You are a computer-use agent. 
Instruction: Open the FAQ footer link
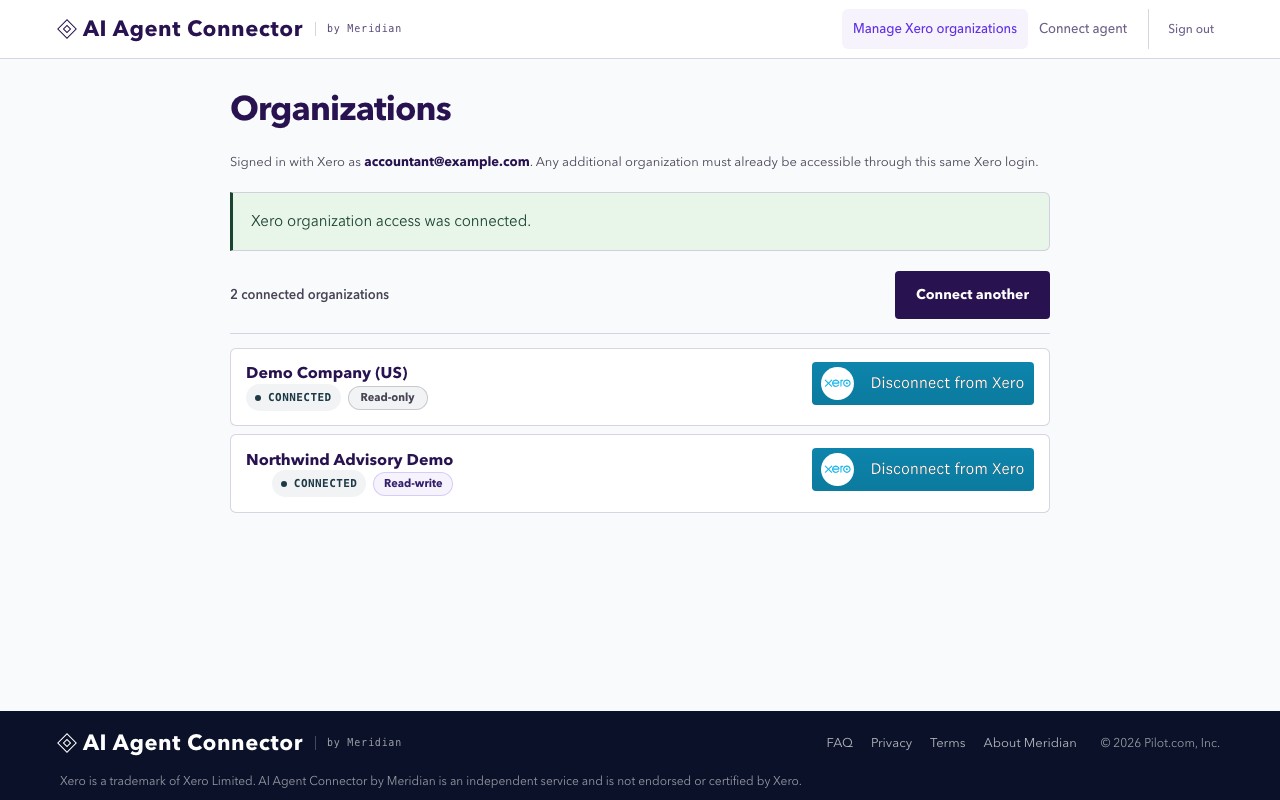(x=840, y=743)
